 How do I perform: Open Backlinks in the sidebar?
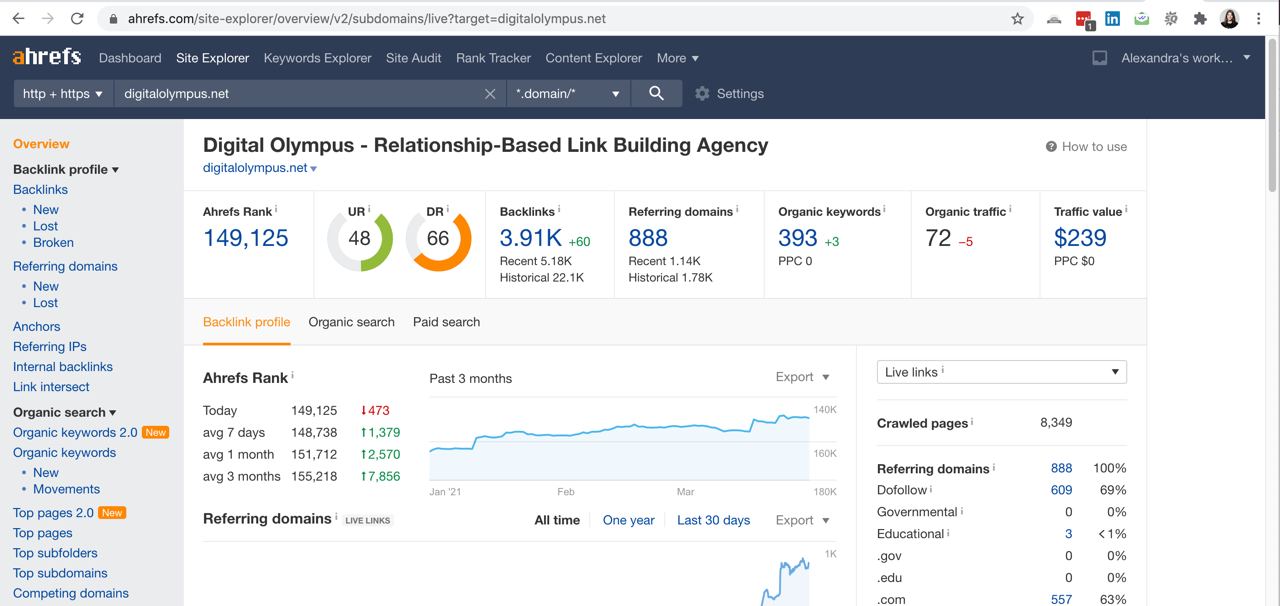click(41, 189)
